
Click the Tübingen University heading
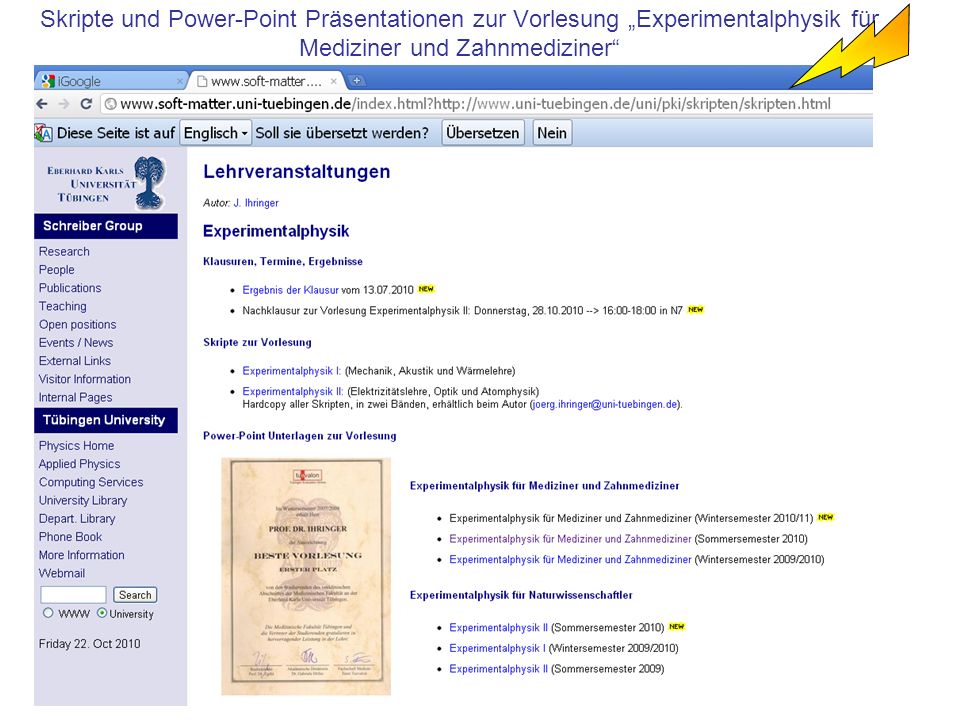(x=104, y=420)
